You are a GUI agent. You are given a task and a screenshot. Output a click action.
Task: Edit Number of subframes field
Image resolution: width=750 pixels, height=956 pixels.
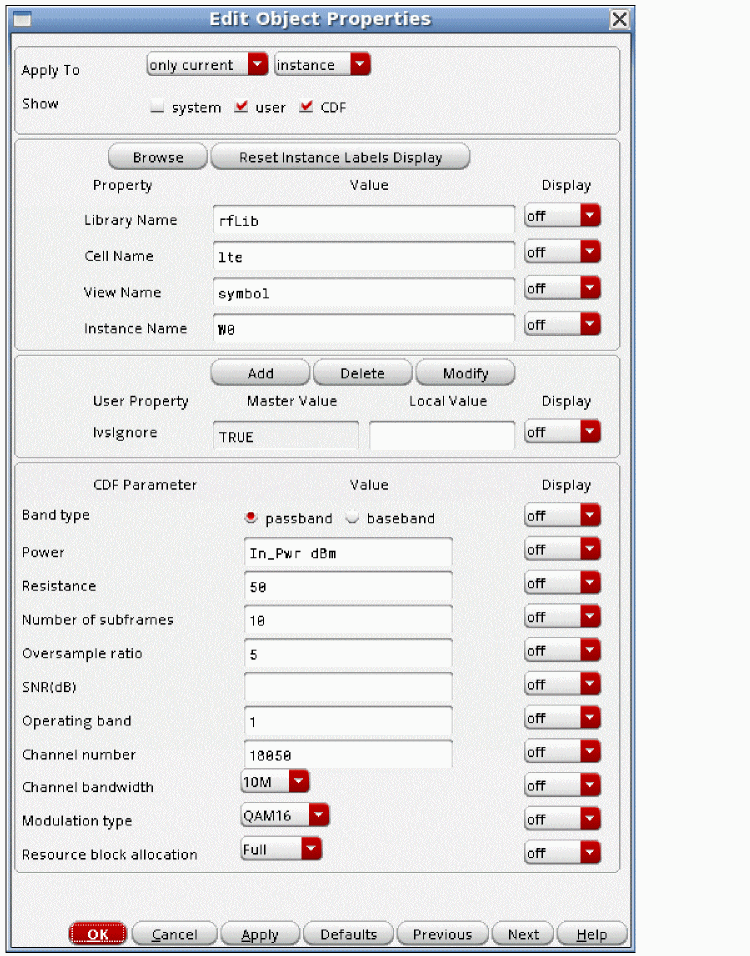click(348, 620)
